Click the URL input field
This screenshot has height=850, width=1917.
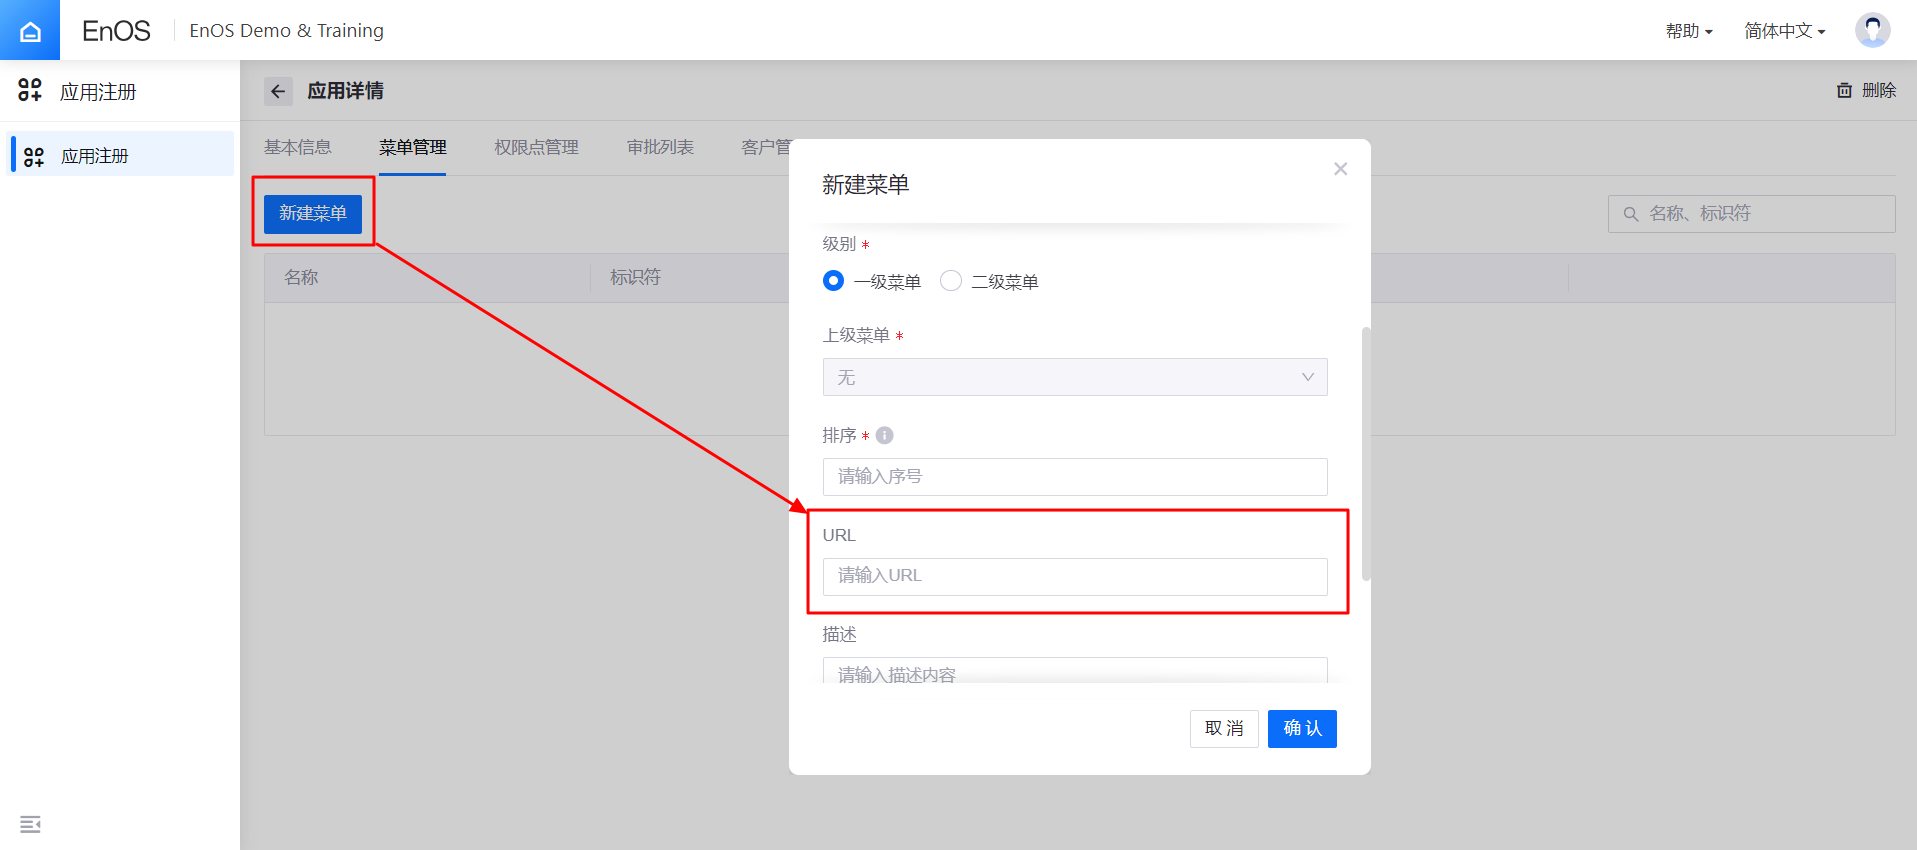1074,576
